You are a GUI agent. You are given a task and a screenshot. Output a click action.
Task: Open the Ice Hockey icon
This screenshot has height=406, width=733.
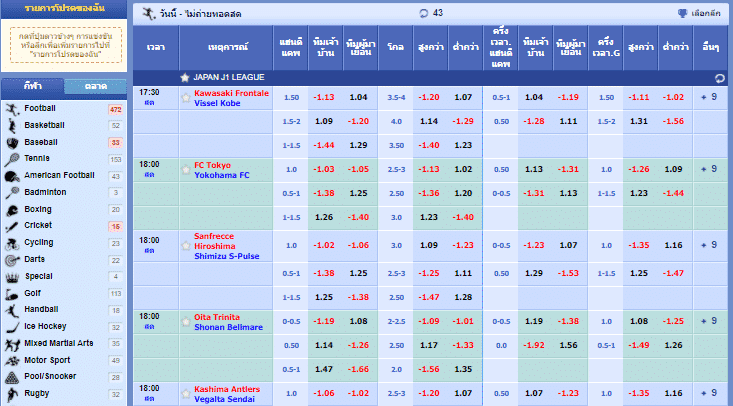click(12, 327)
